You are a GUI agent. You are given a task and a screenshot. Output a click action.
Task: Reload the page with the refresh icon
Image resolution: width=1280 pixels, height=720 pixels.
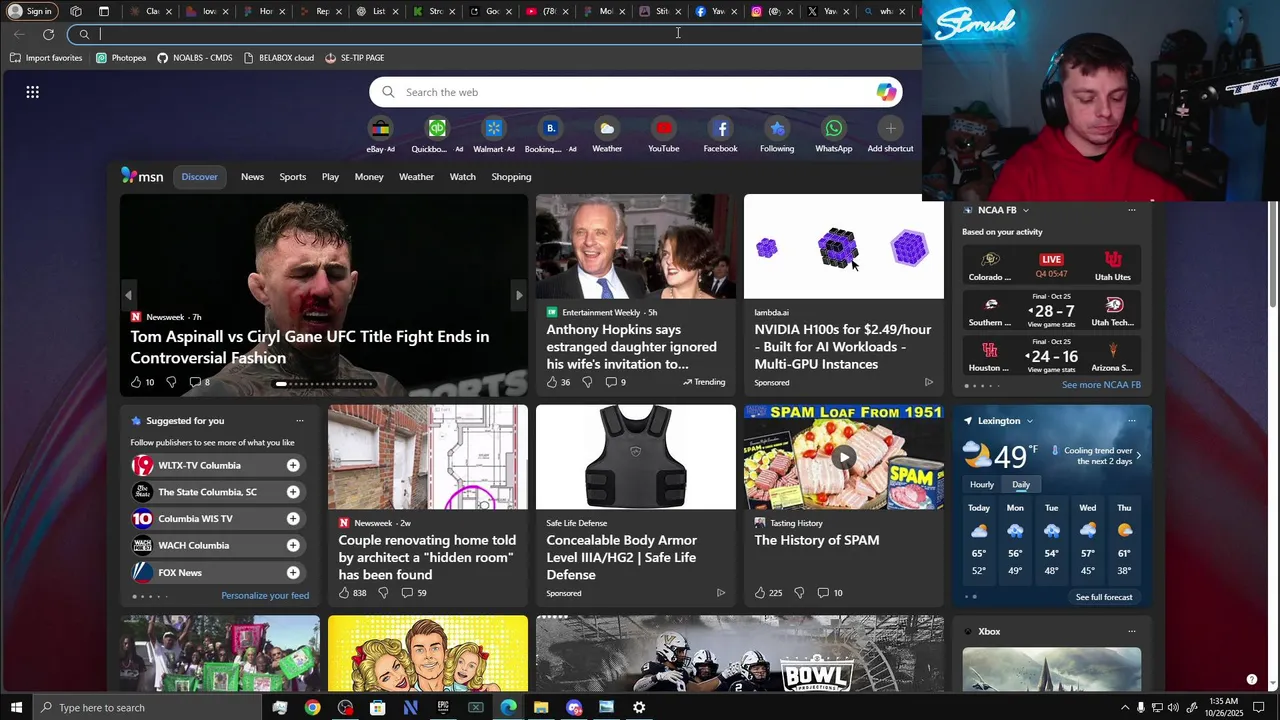(x=48, y=34)
